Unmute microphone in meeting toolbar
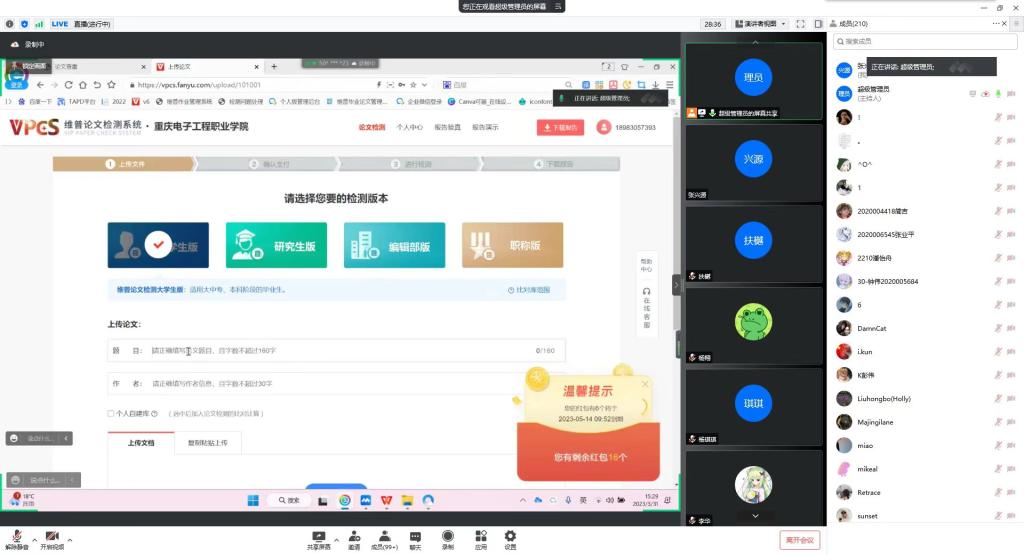The width and height of the screenshot is (1024, 554). click(x=17, y=537)
